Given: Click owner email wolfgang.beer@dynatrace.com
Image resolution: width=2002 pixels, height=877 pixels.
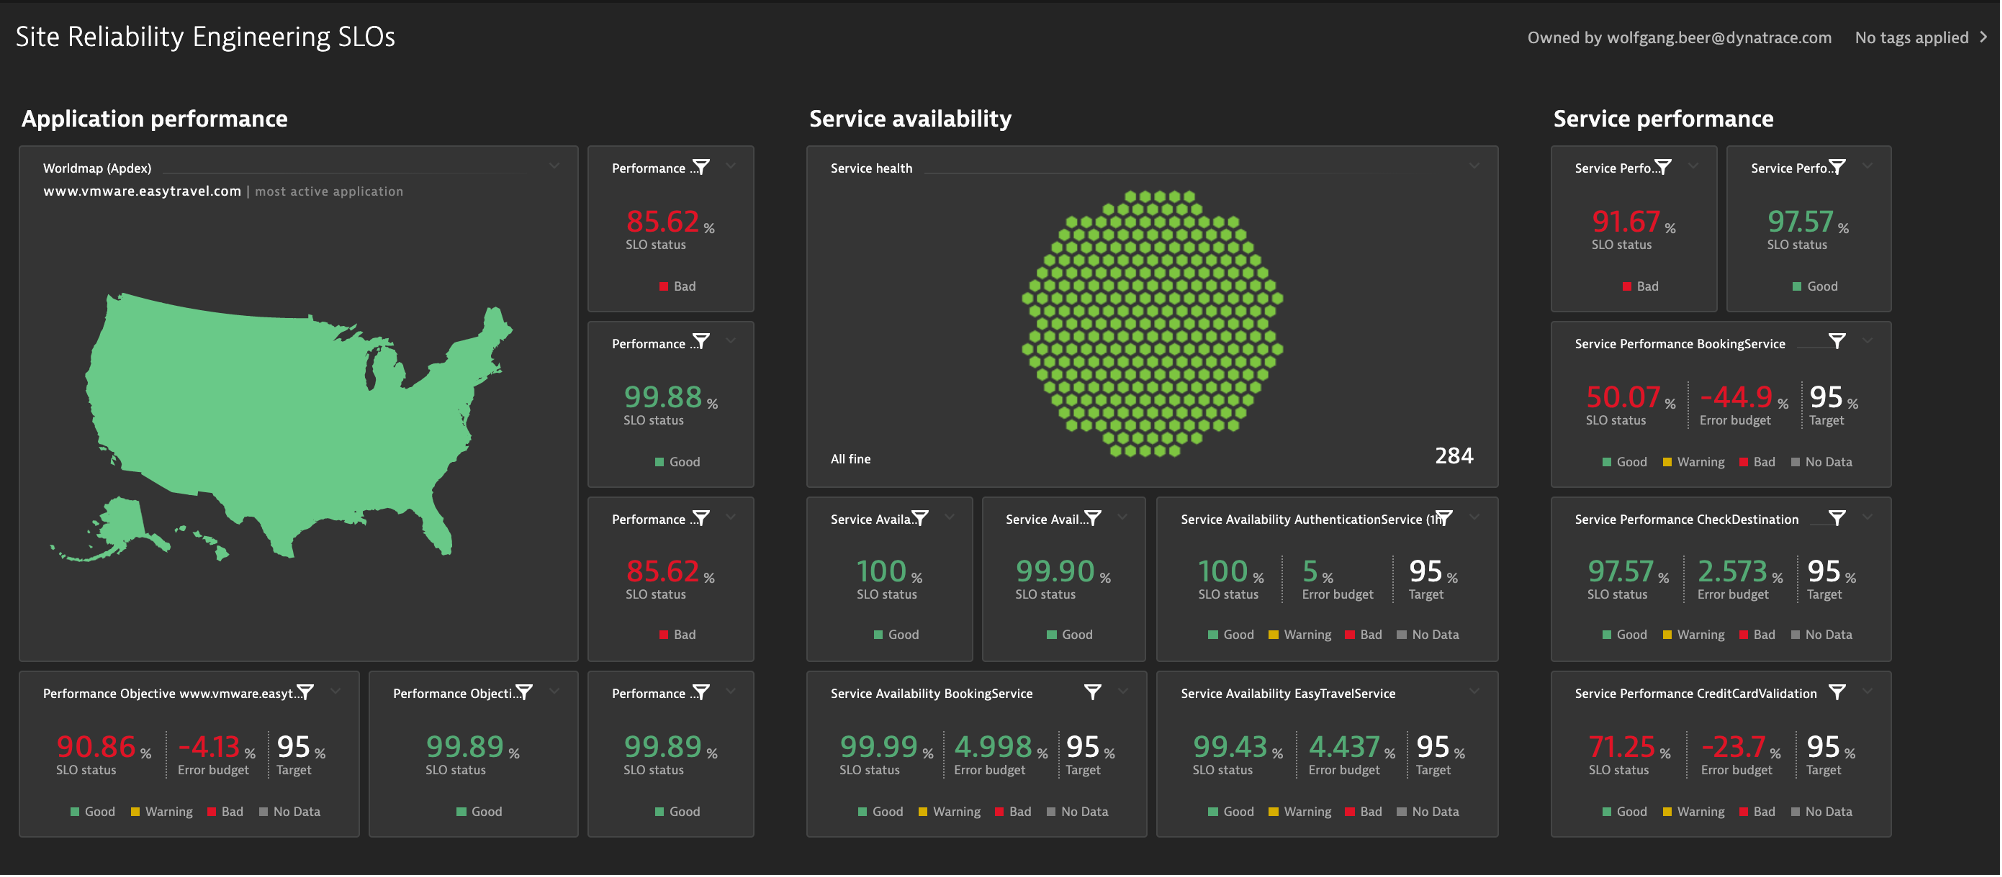Looking at the screenshot, I should 1719,38.
